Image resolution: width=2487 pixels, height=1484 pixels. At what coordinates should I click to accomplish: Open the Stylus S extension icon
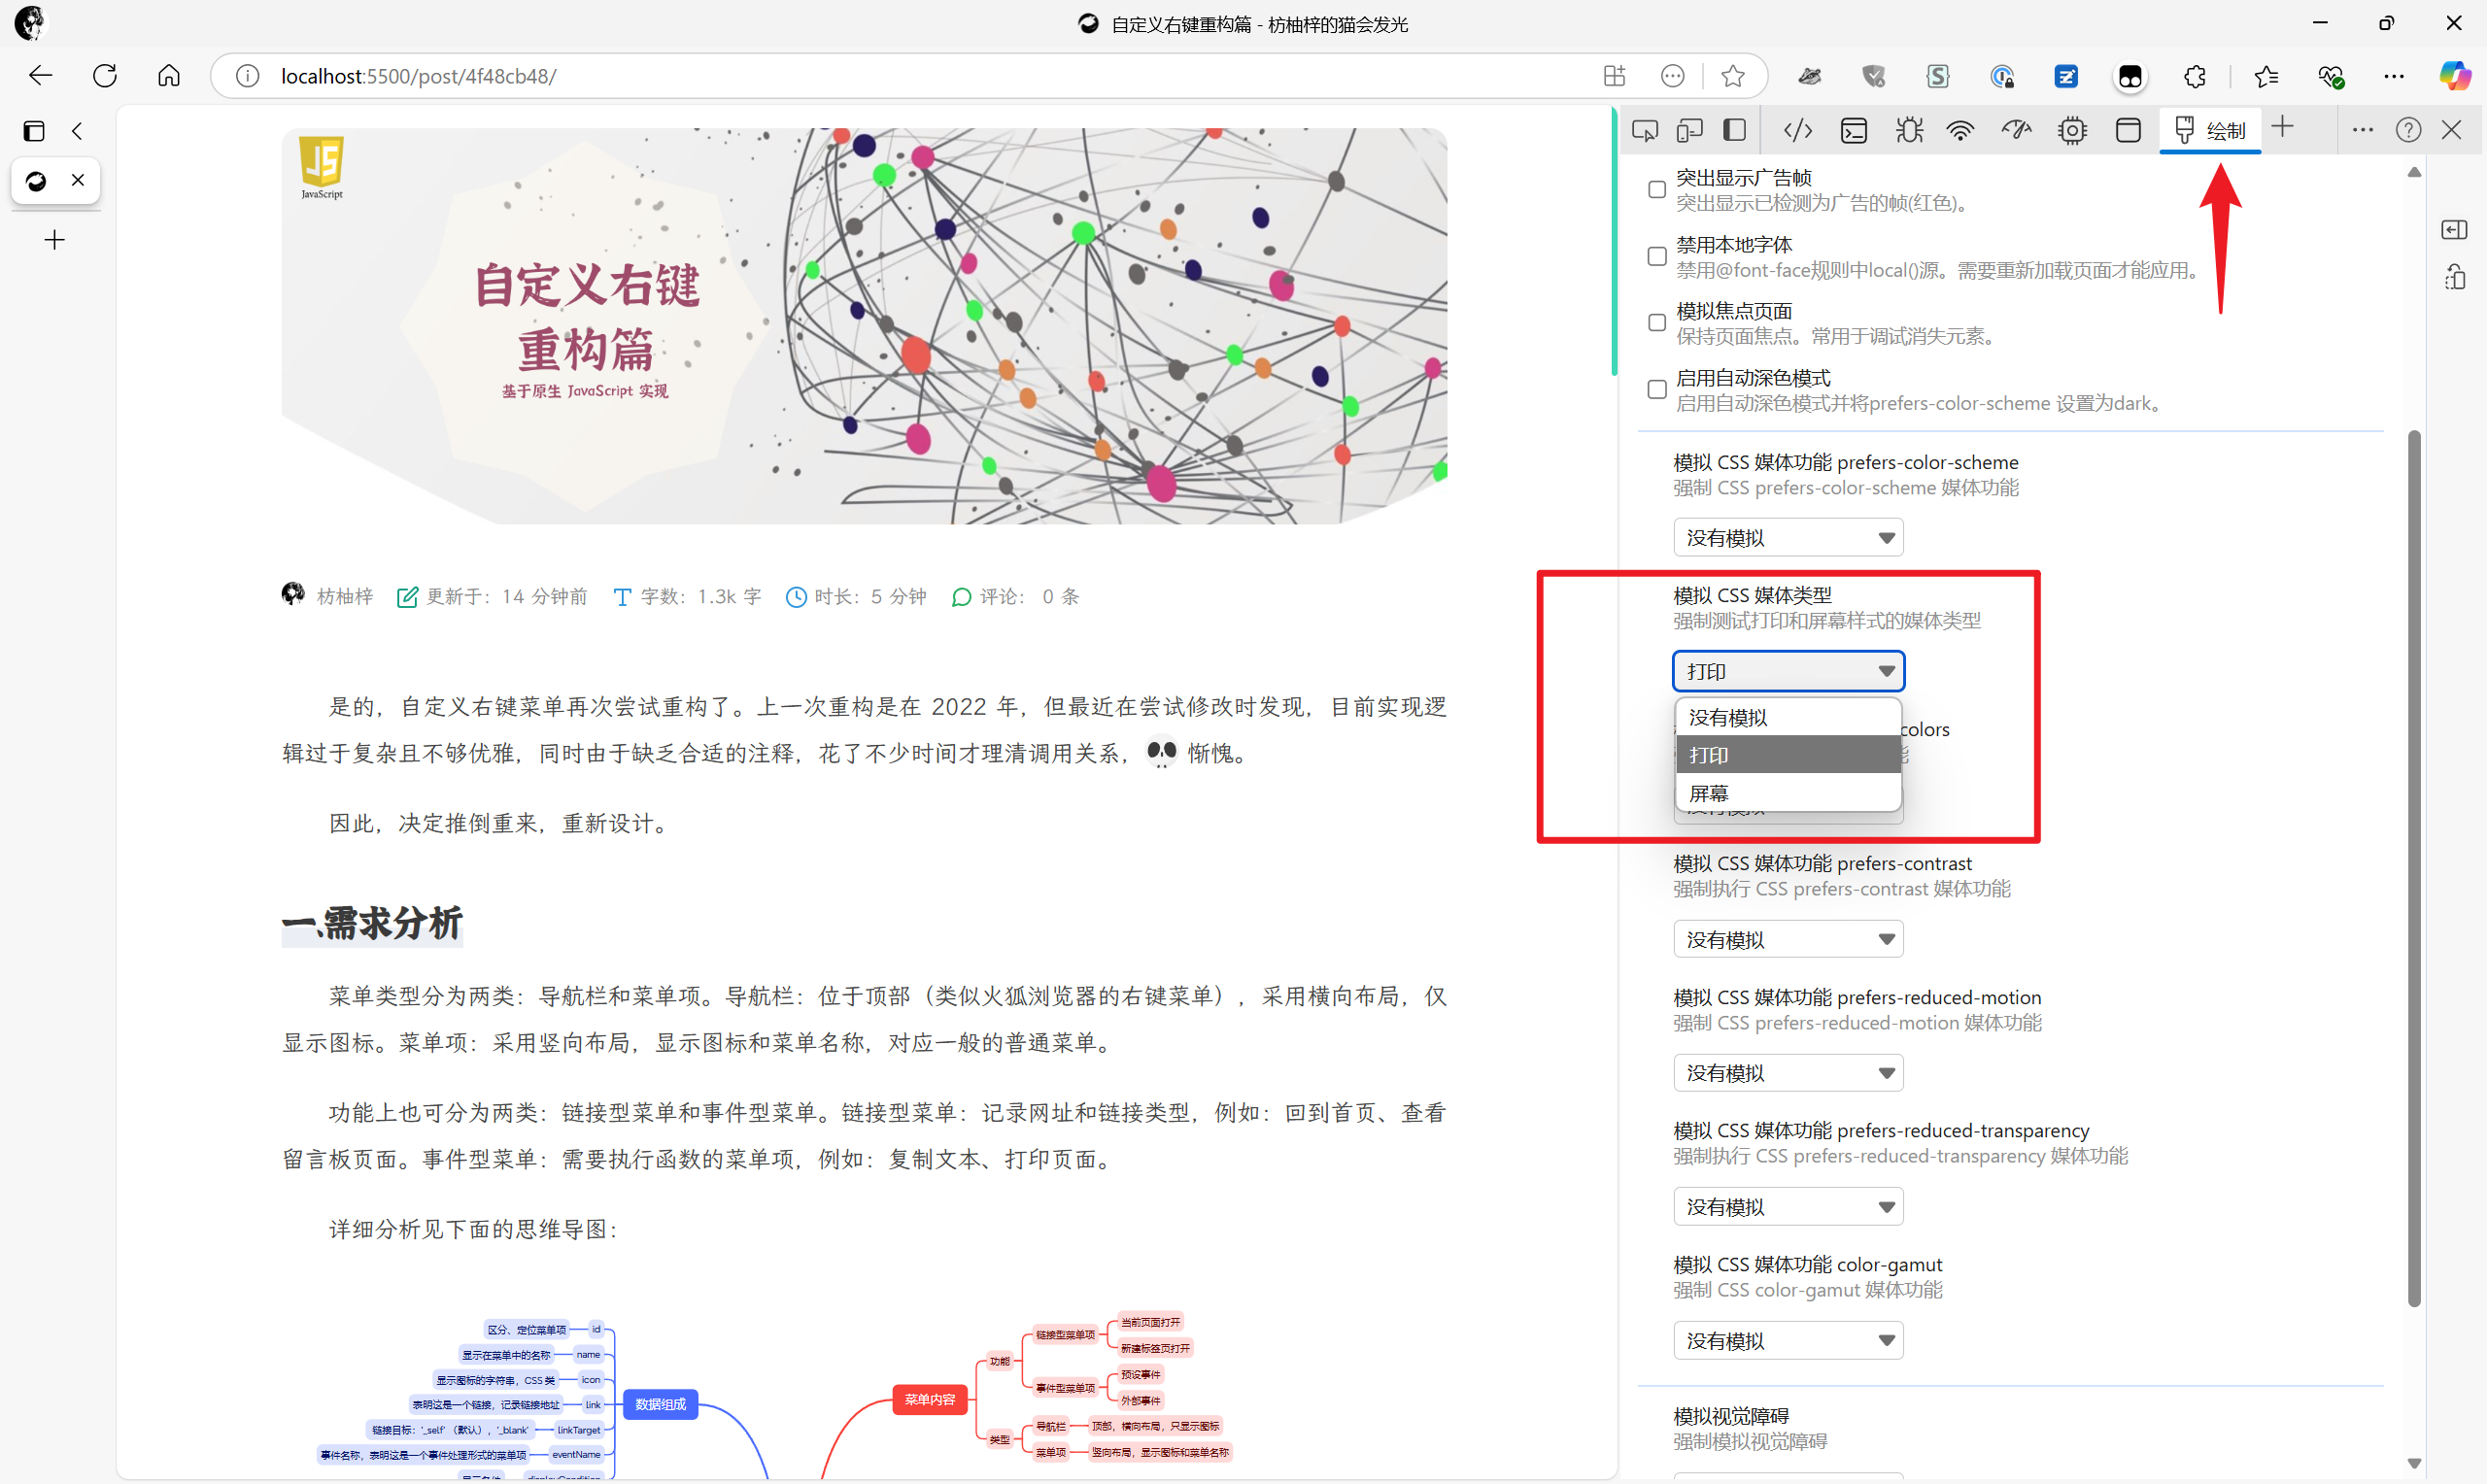click(1938, 76)
